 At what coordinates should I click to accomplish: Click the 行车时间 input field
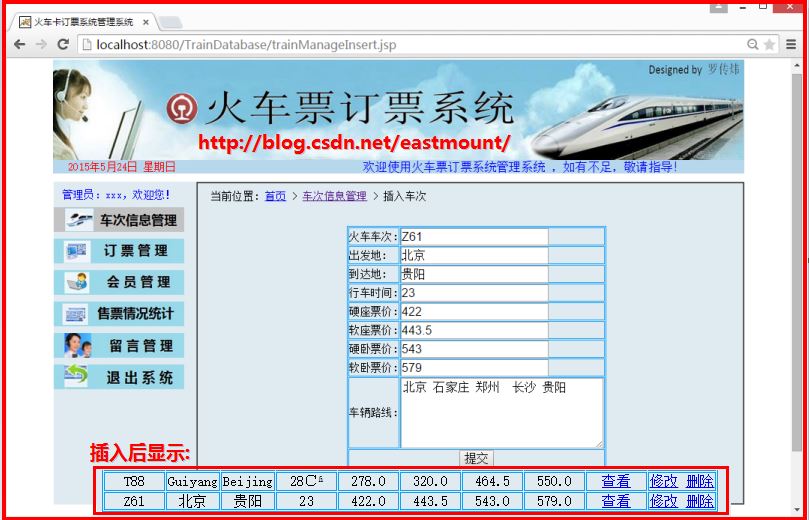coord(474,293)
